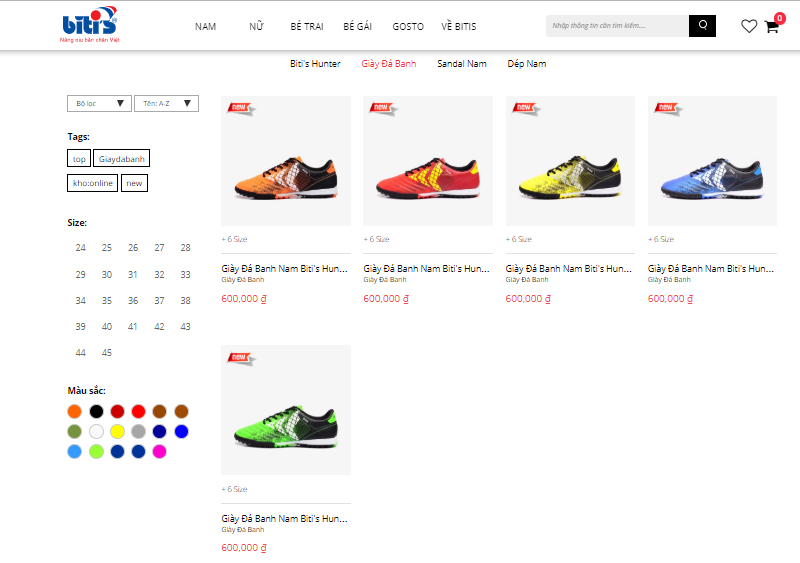The height and width of the screenshot is (563, 800).
Task: Open the GOSTO menu
Action: 408,27
